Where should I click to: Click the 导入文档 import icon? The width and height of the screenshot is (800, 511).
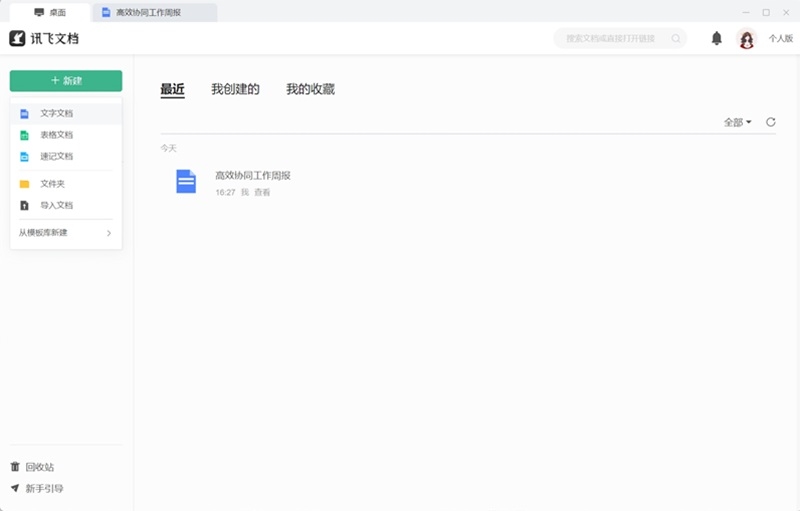point(24,206)
